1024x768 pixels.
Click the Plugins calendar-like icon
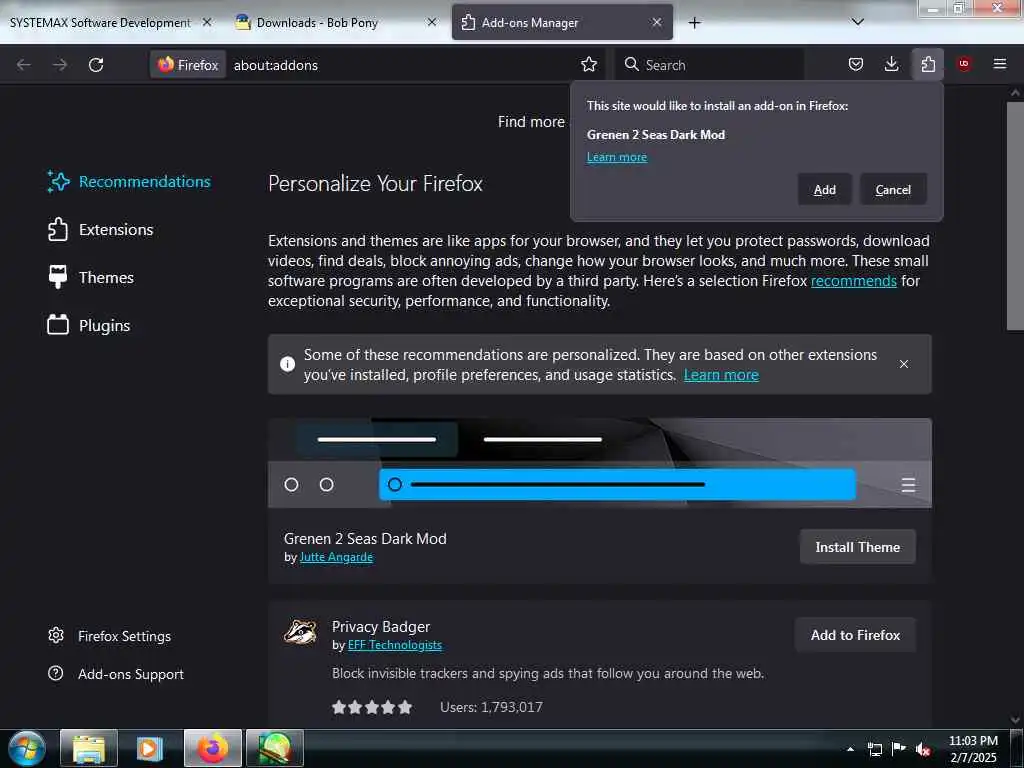pyautogui.click(x=57, y=325)
